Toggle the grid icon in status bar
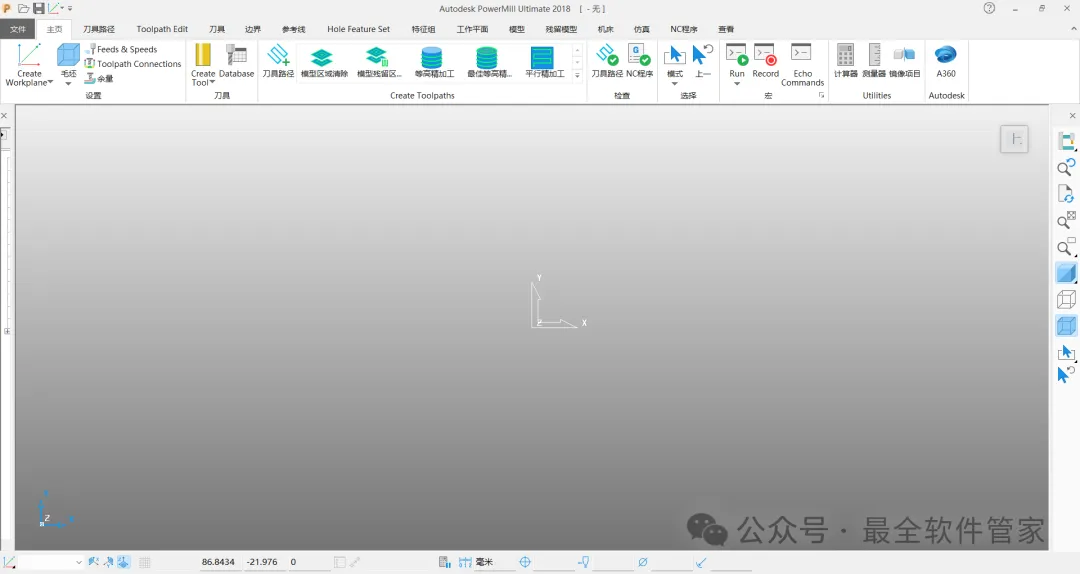 (145, 562)
